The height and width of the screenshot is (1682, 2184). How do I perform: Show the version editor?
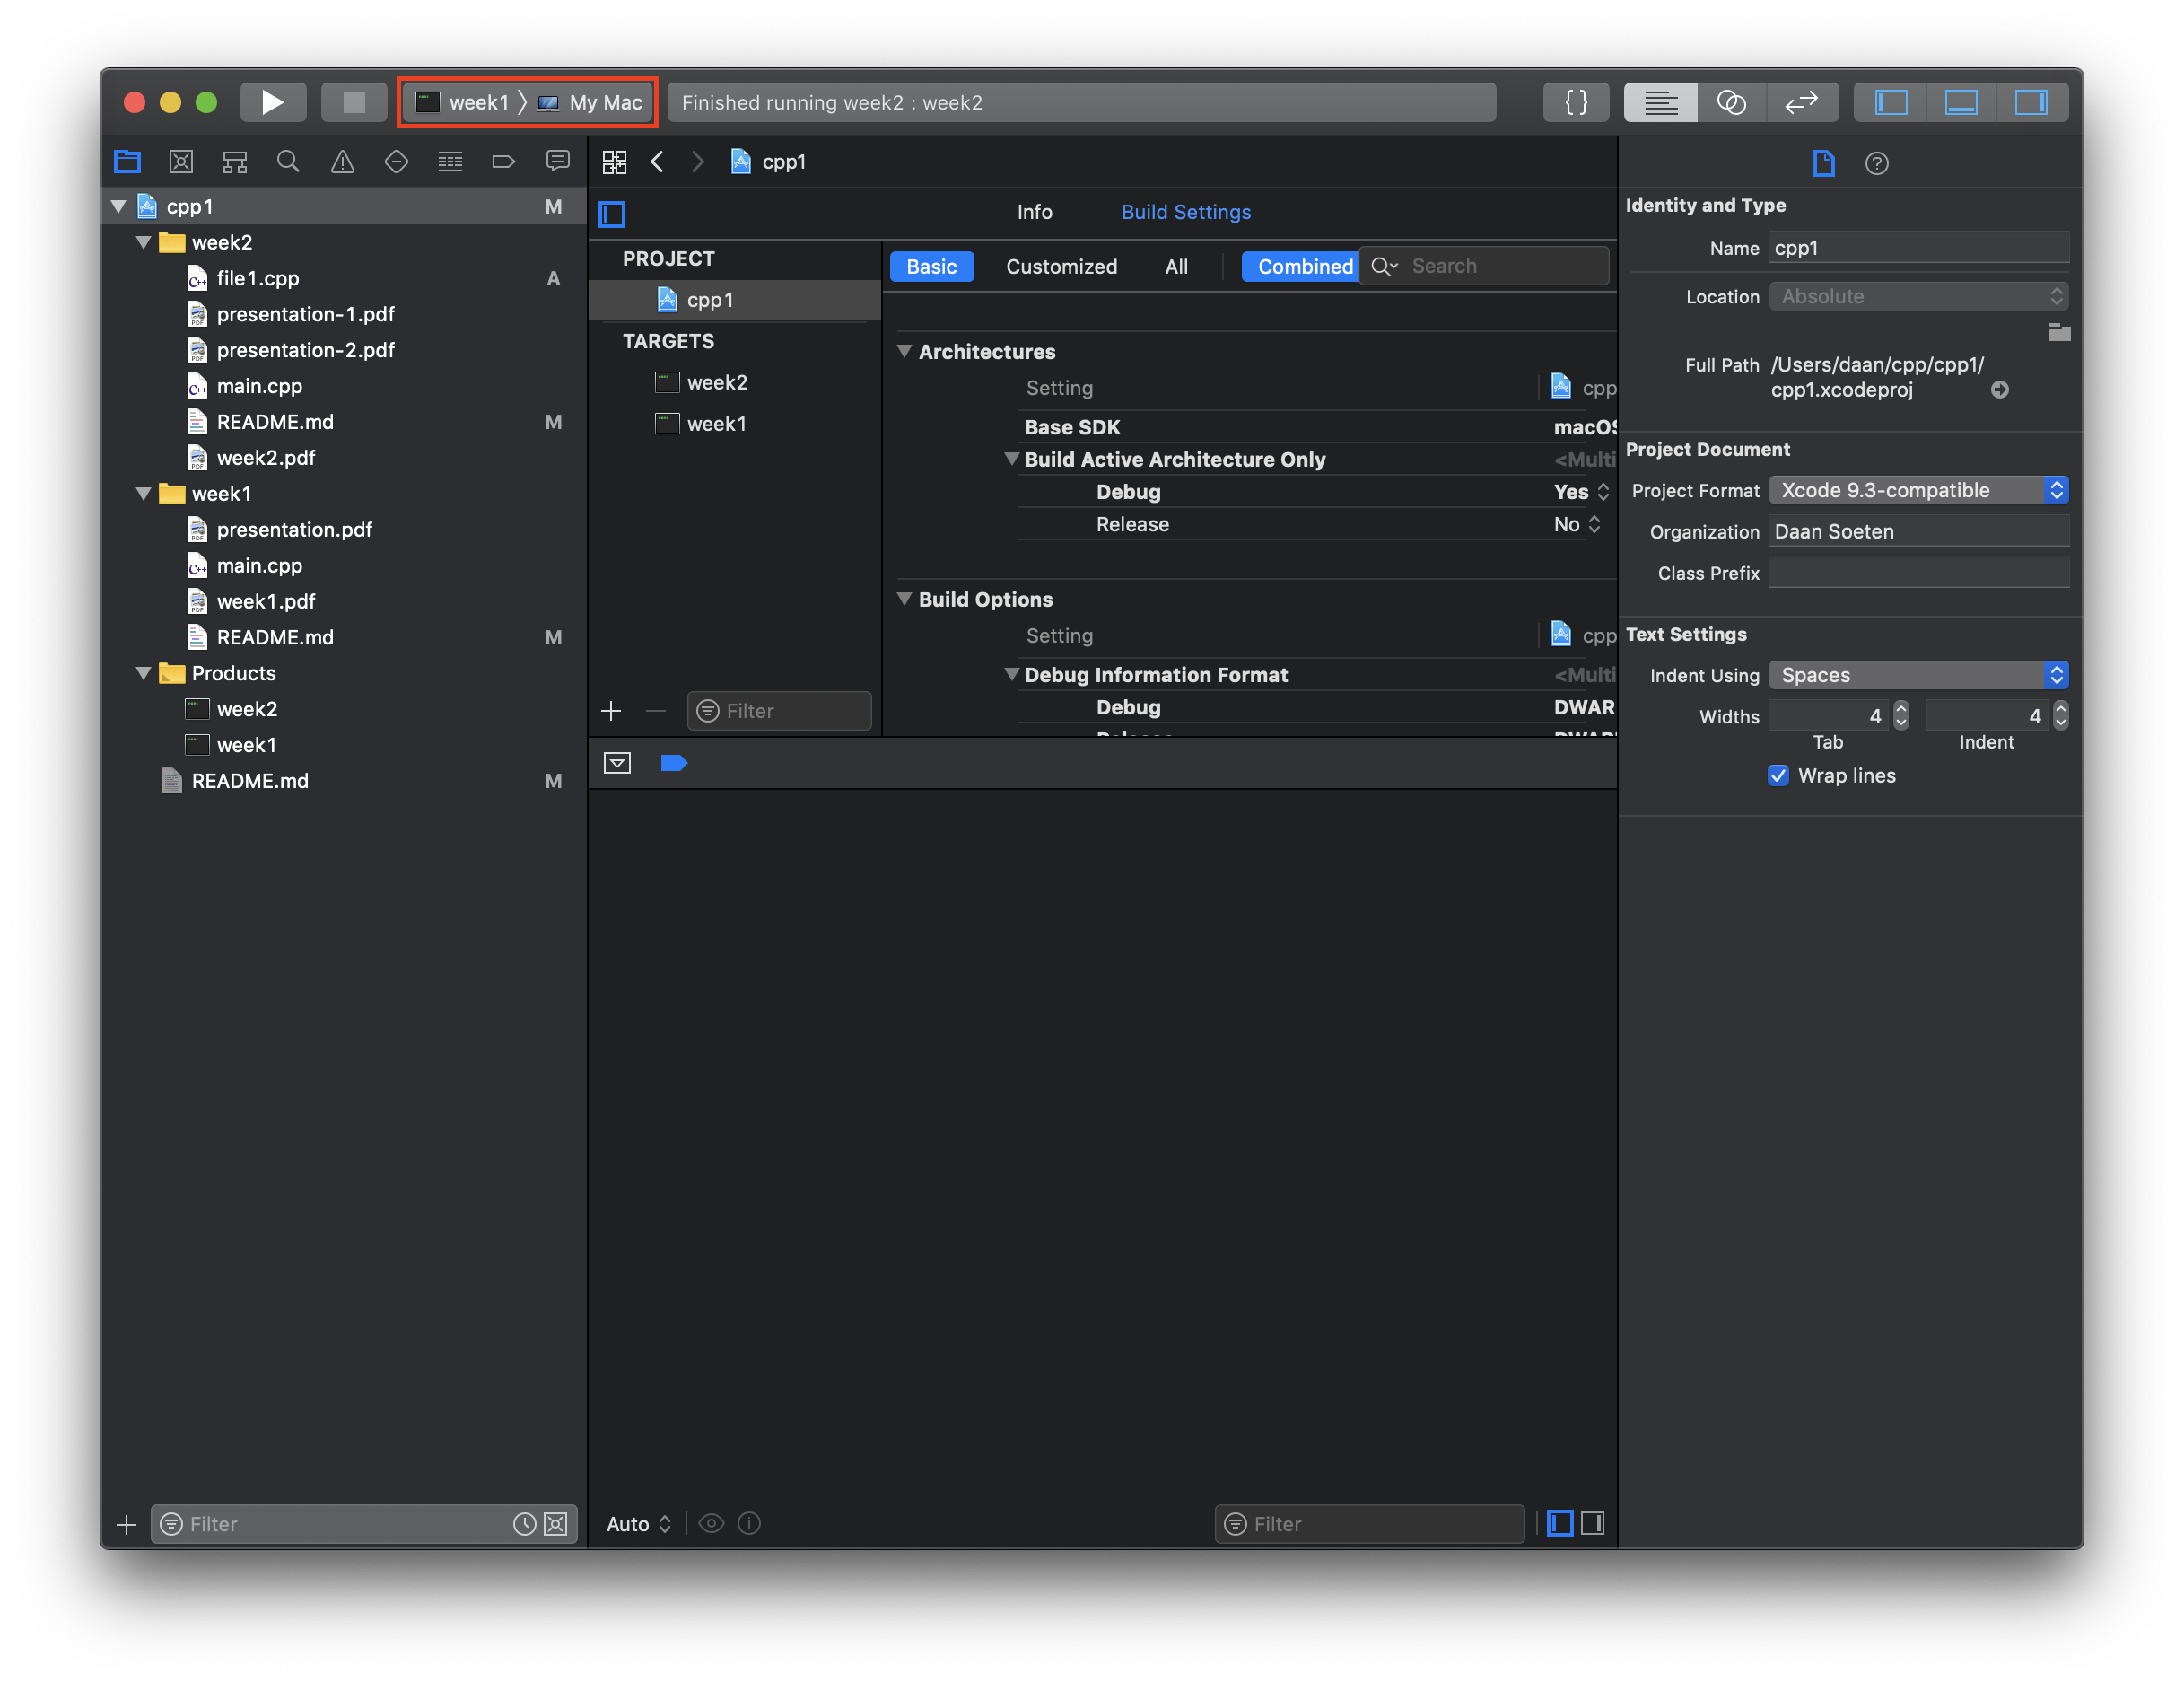(x=1801, y=102)
